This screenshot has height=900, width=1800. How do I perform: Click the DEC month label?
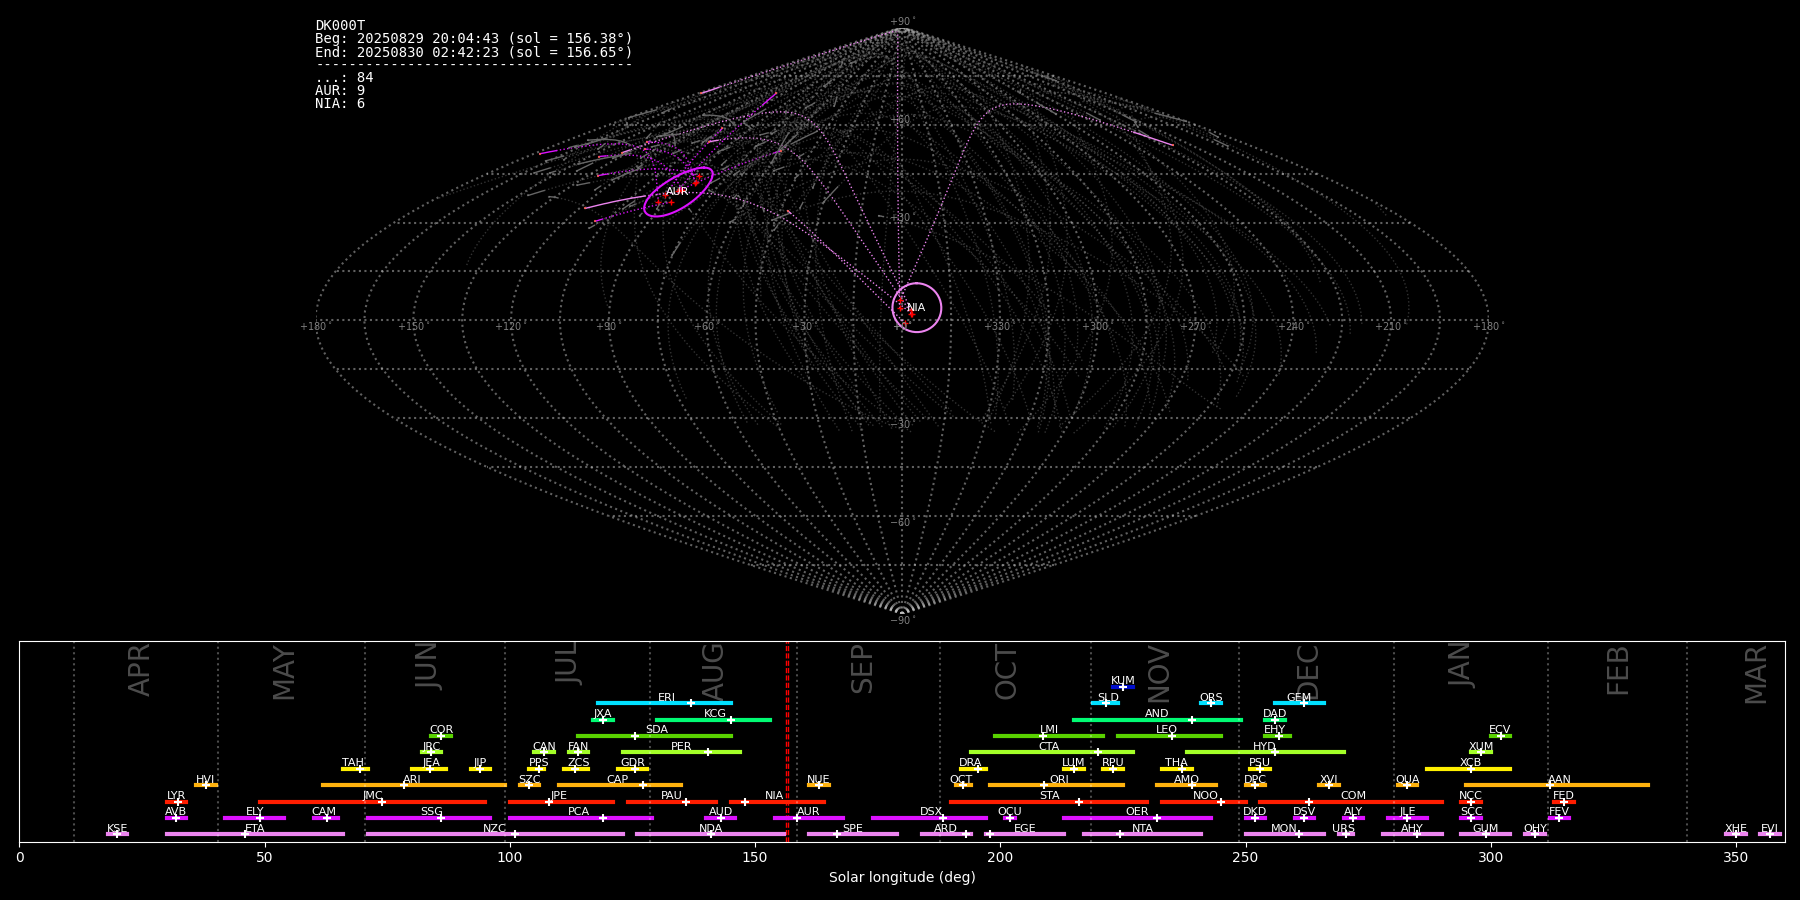(x=1308, y=671)
